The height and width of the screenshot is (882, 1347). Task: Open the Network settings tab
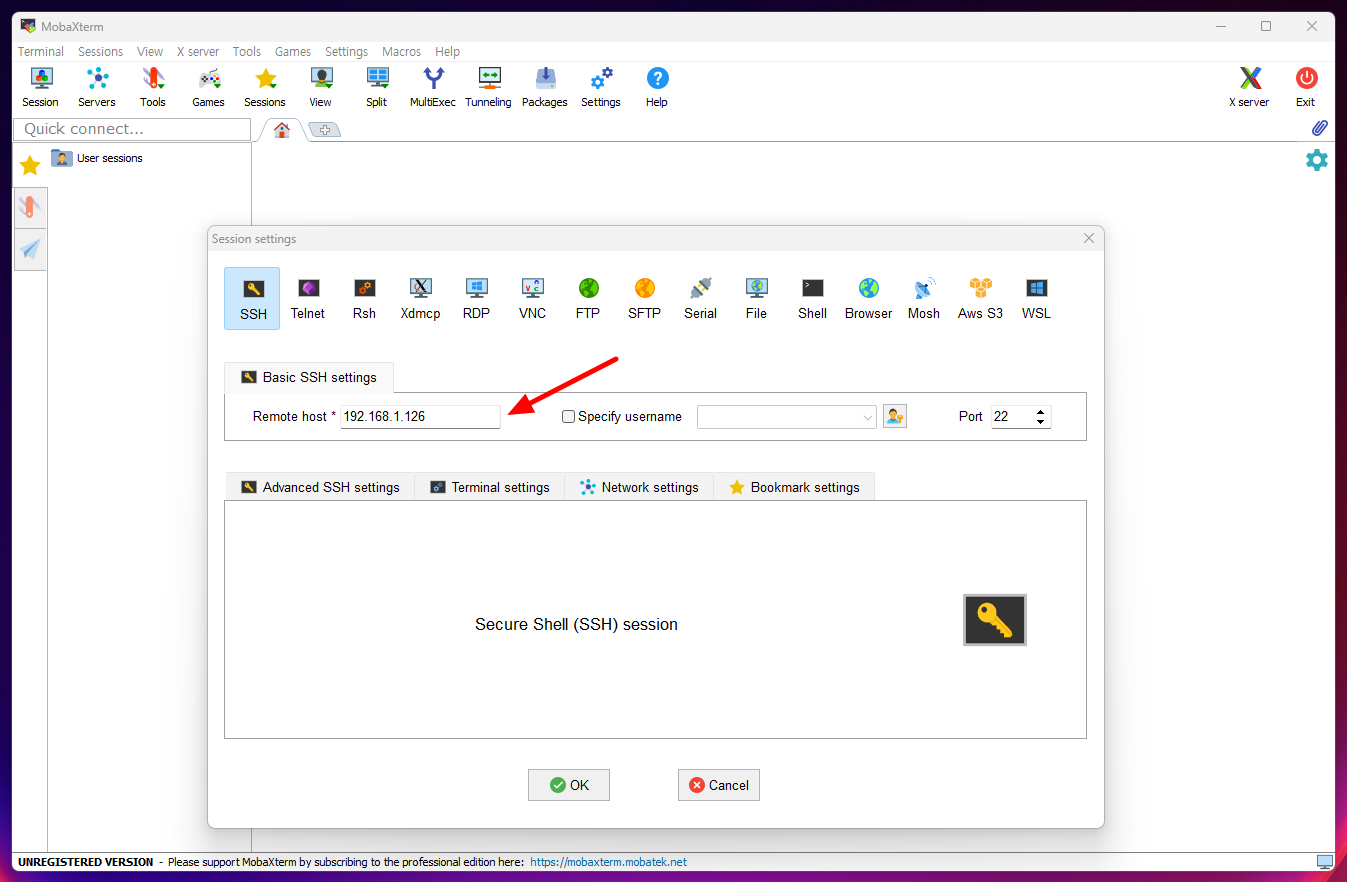pyautogui.click(x=639, y=487)
